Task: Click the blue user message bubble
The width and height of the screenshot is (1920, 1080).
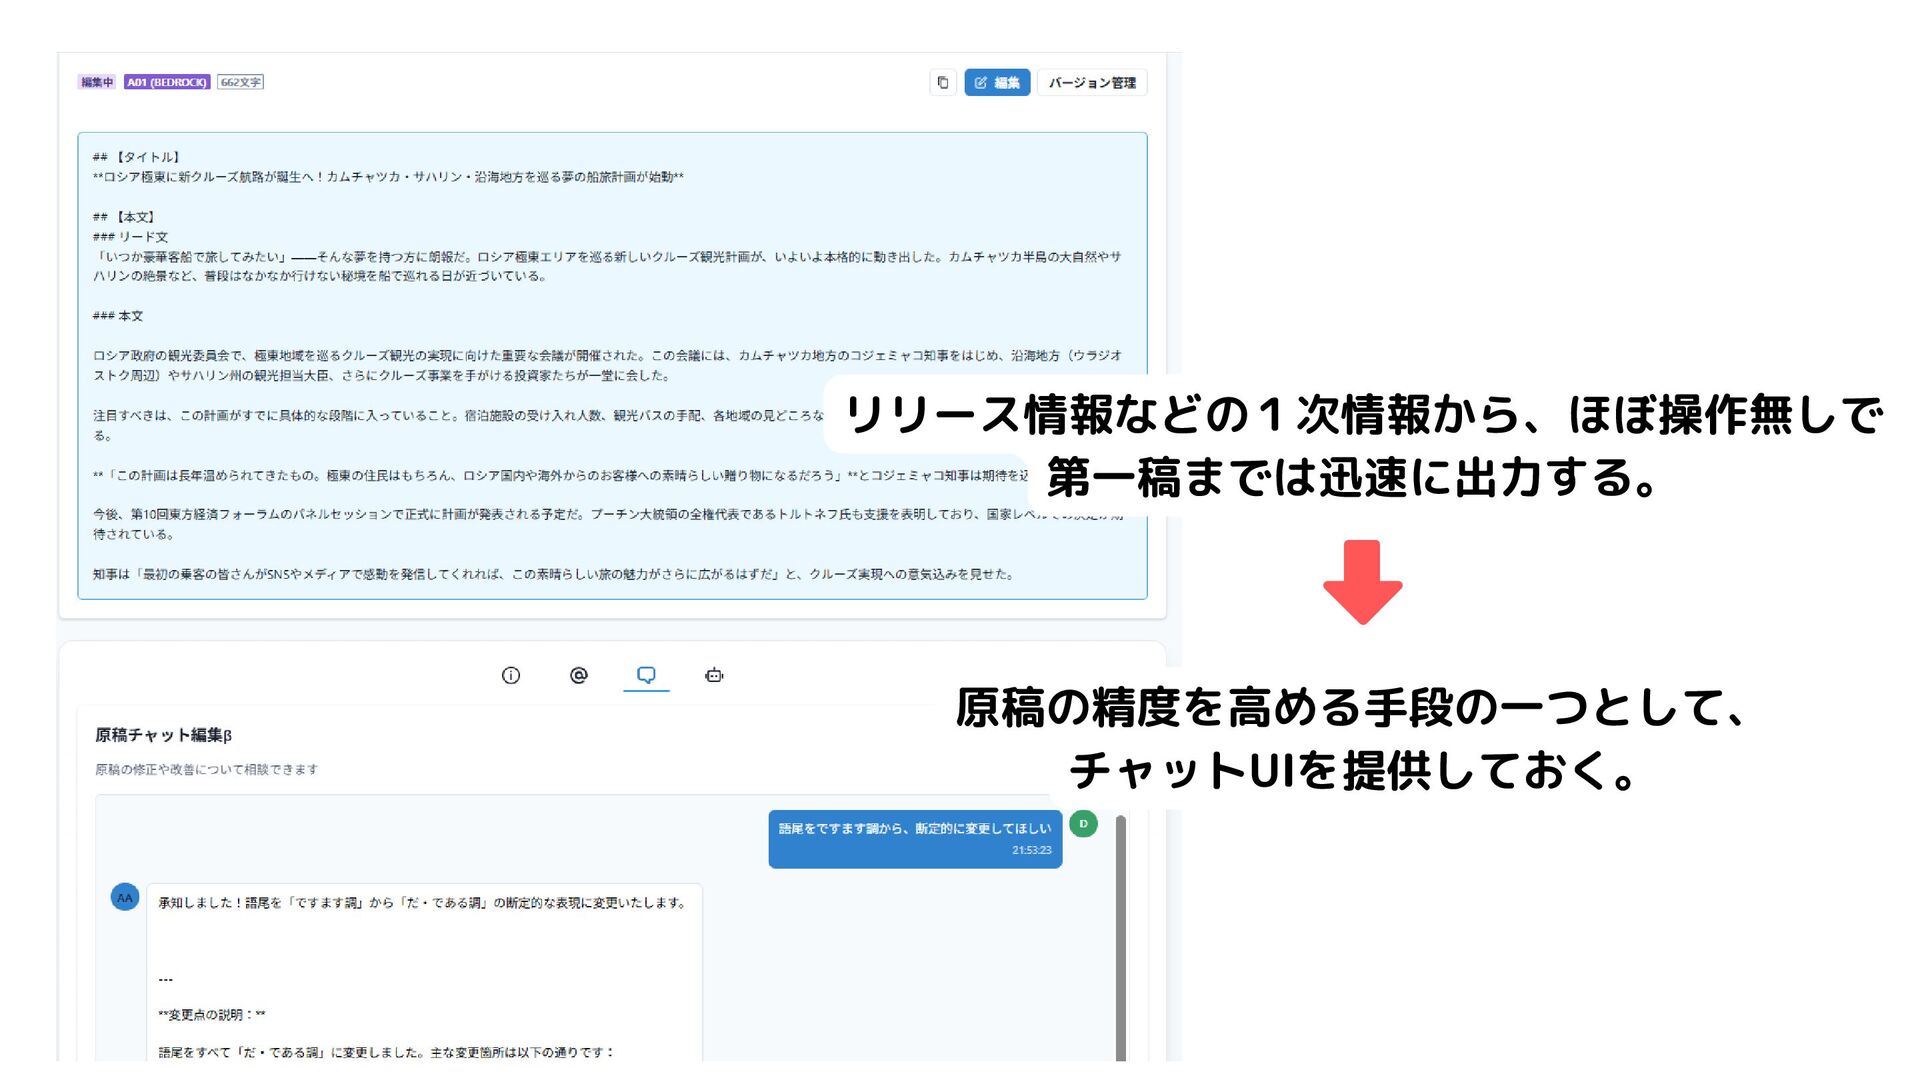Action: 914,838
